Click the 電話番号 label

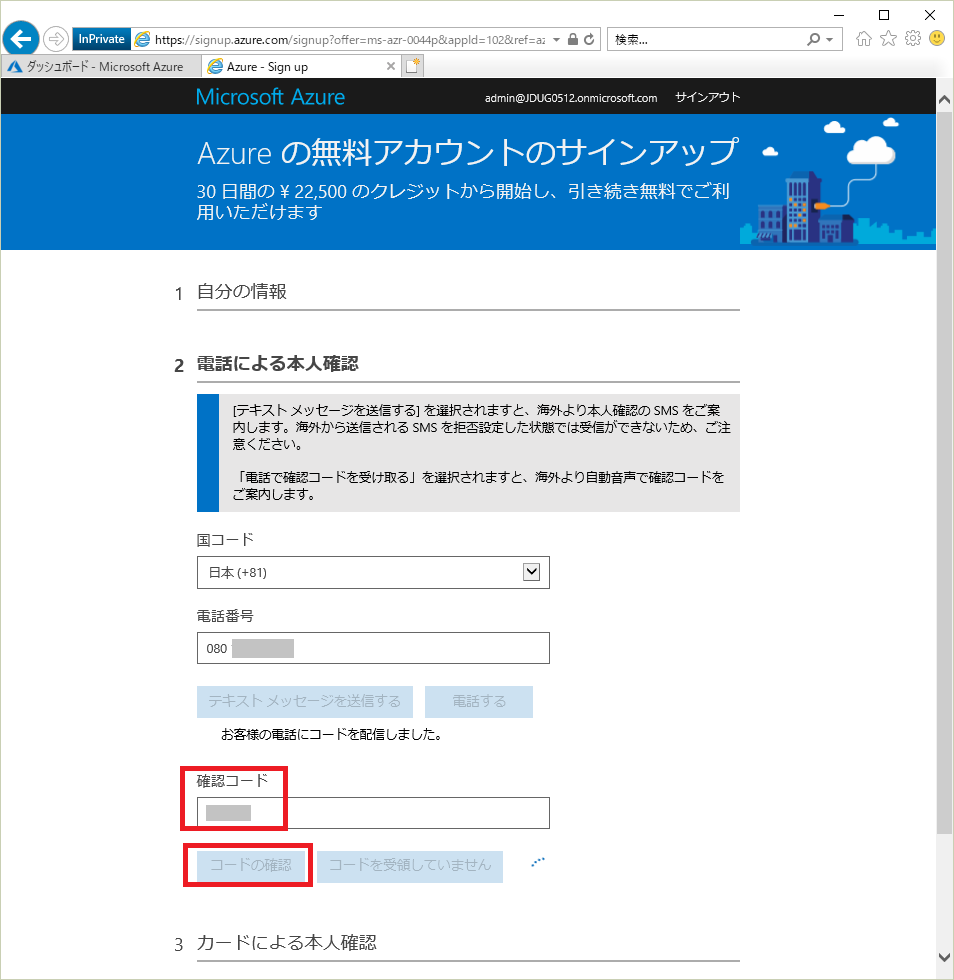pos(225,616)
